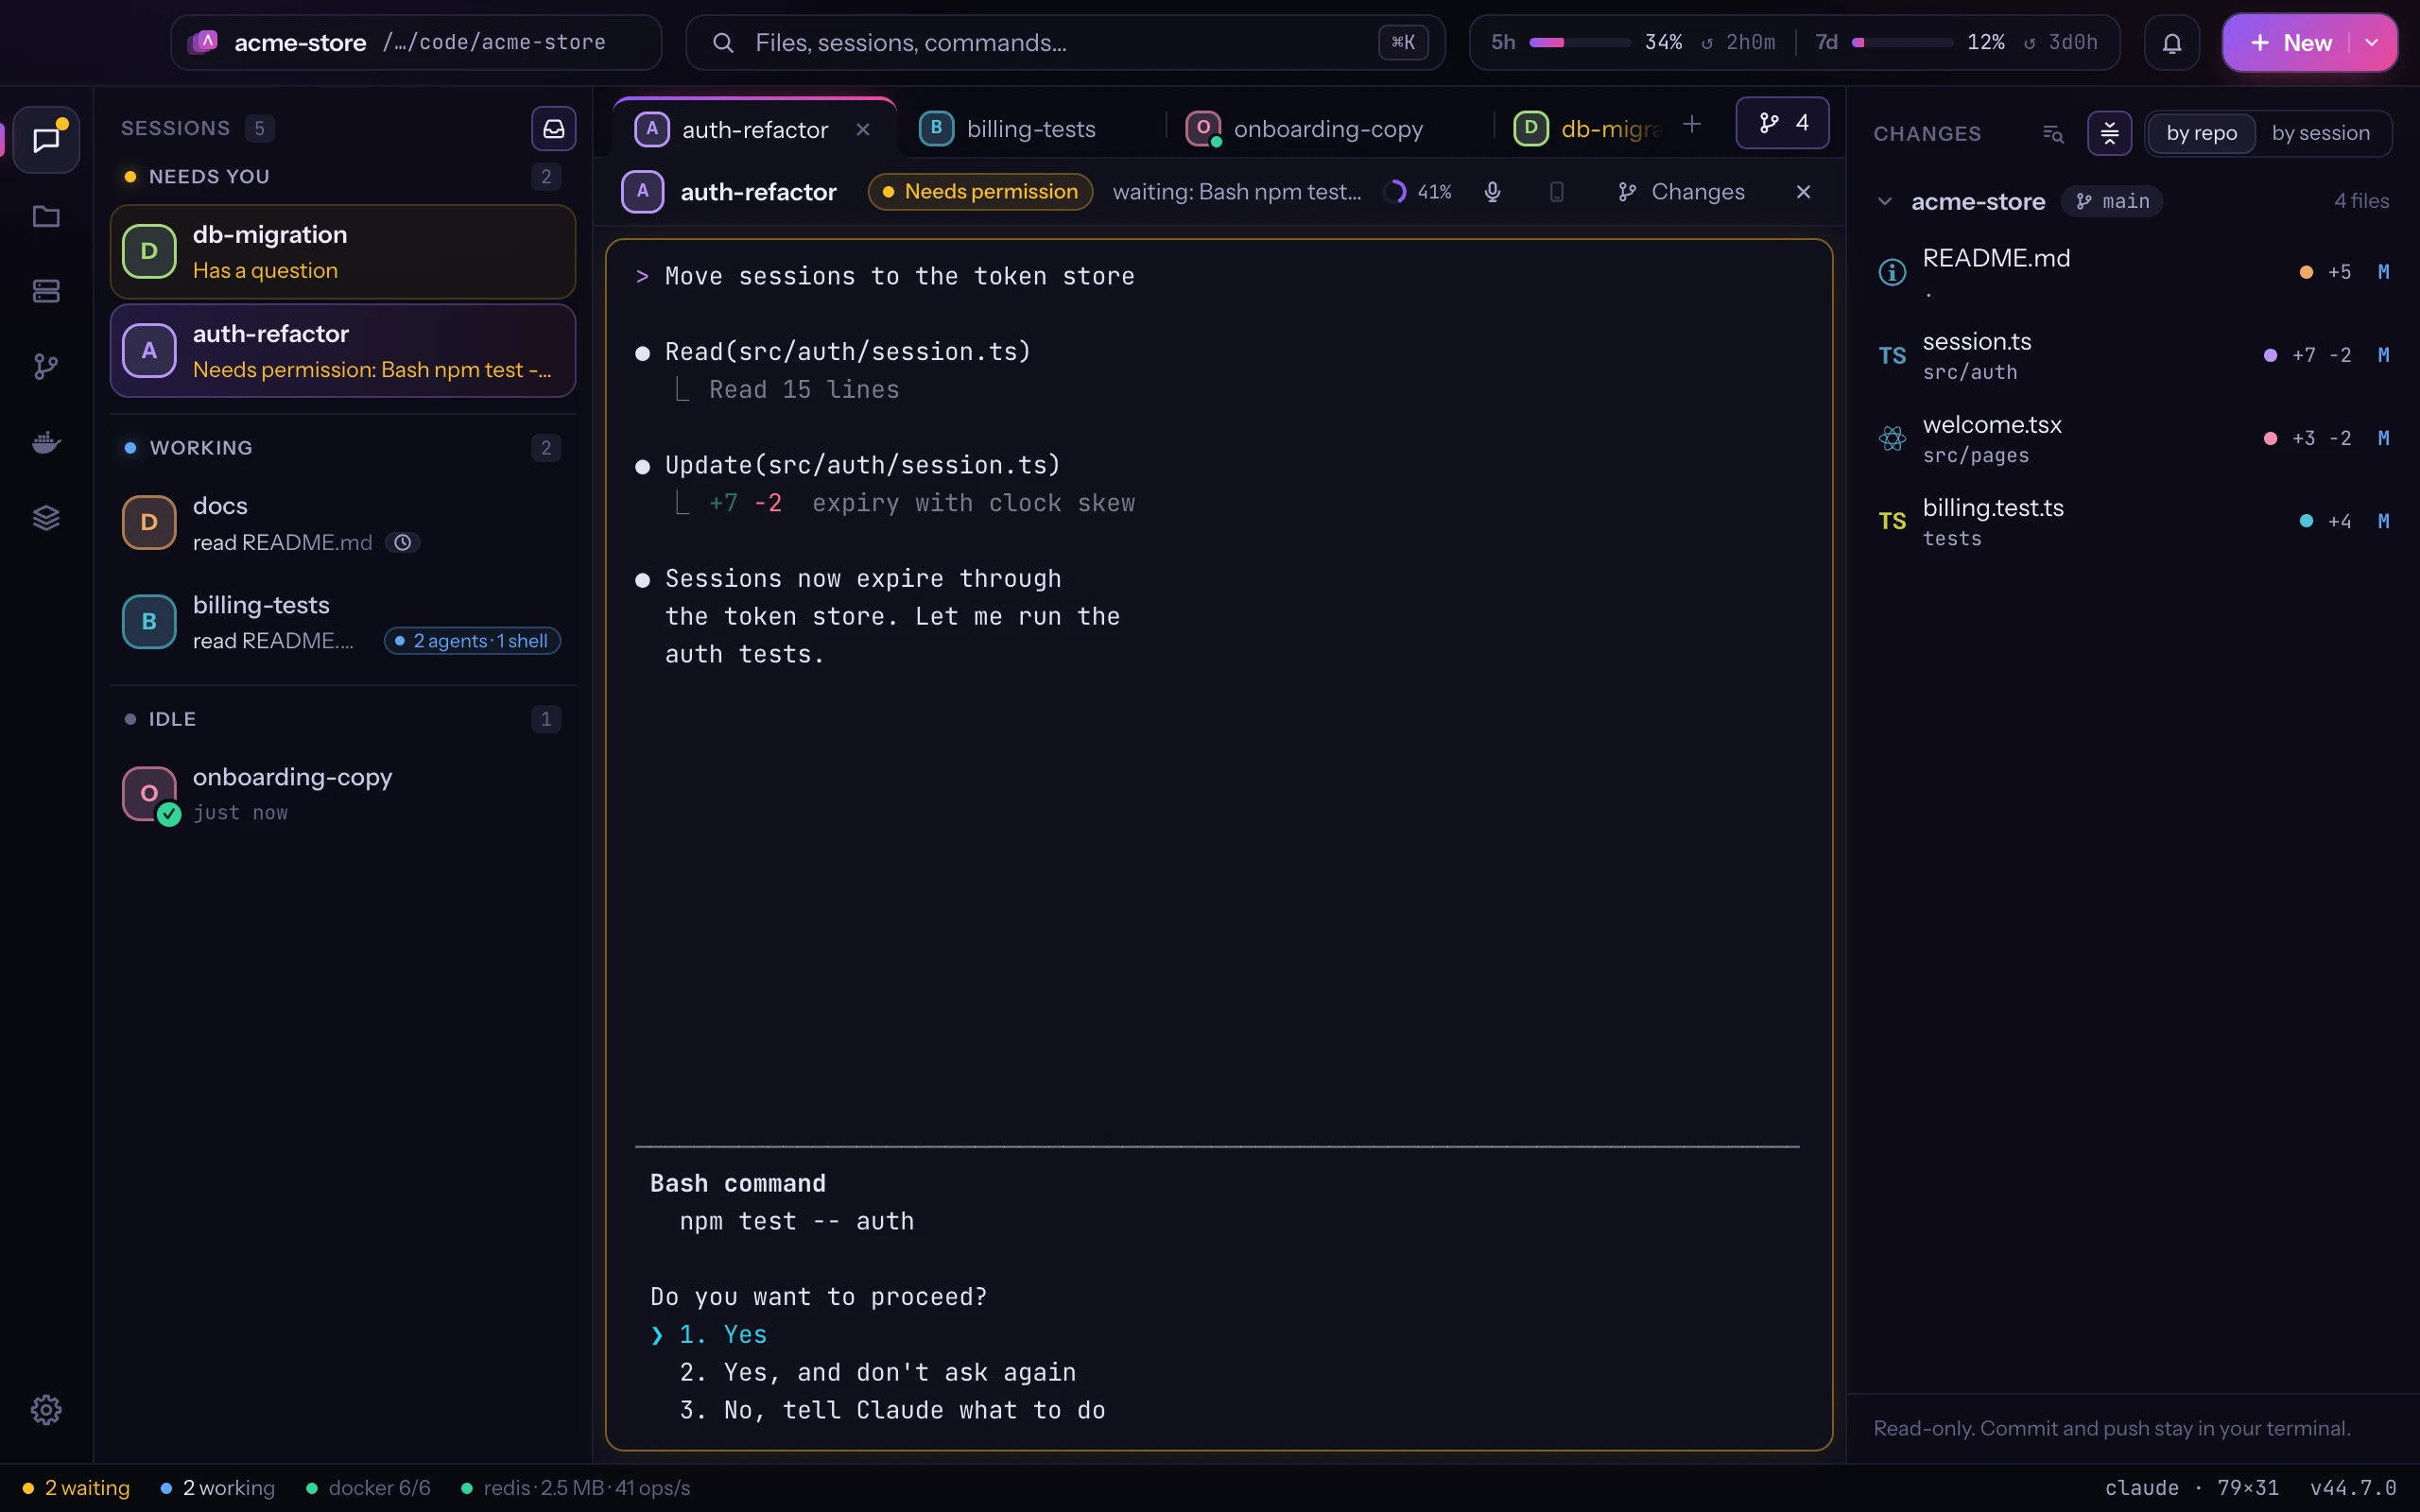The image size is (2420, 1512).
Task: Open the chat sessions sidebar icon
Action: coord(46,140)
